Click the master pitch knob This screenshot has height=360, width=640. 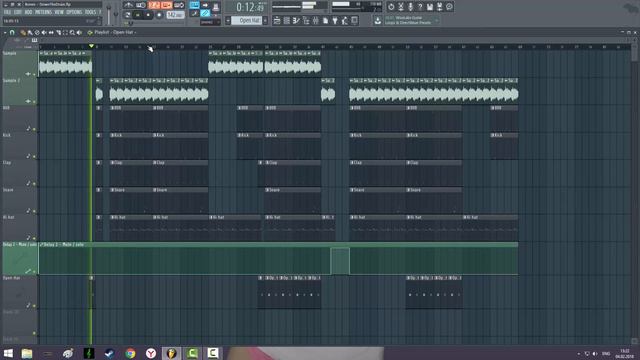click(x=116, y=15)
